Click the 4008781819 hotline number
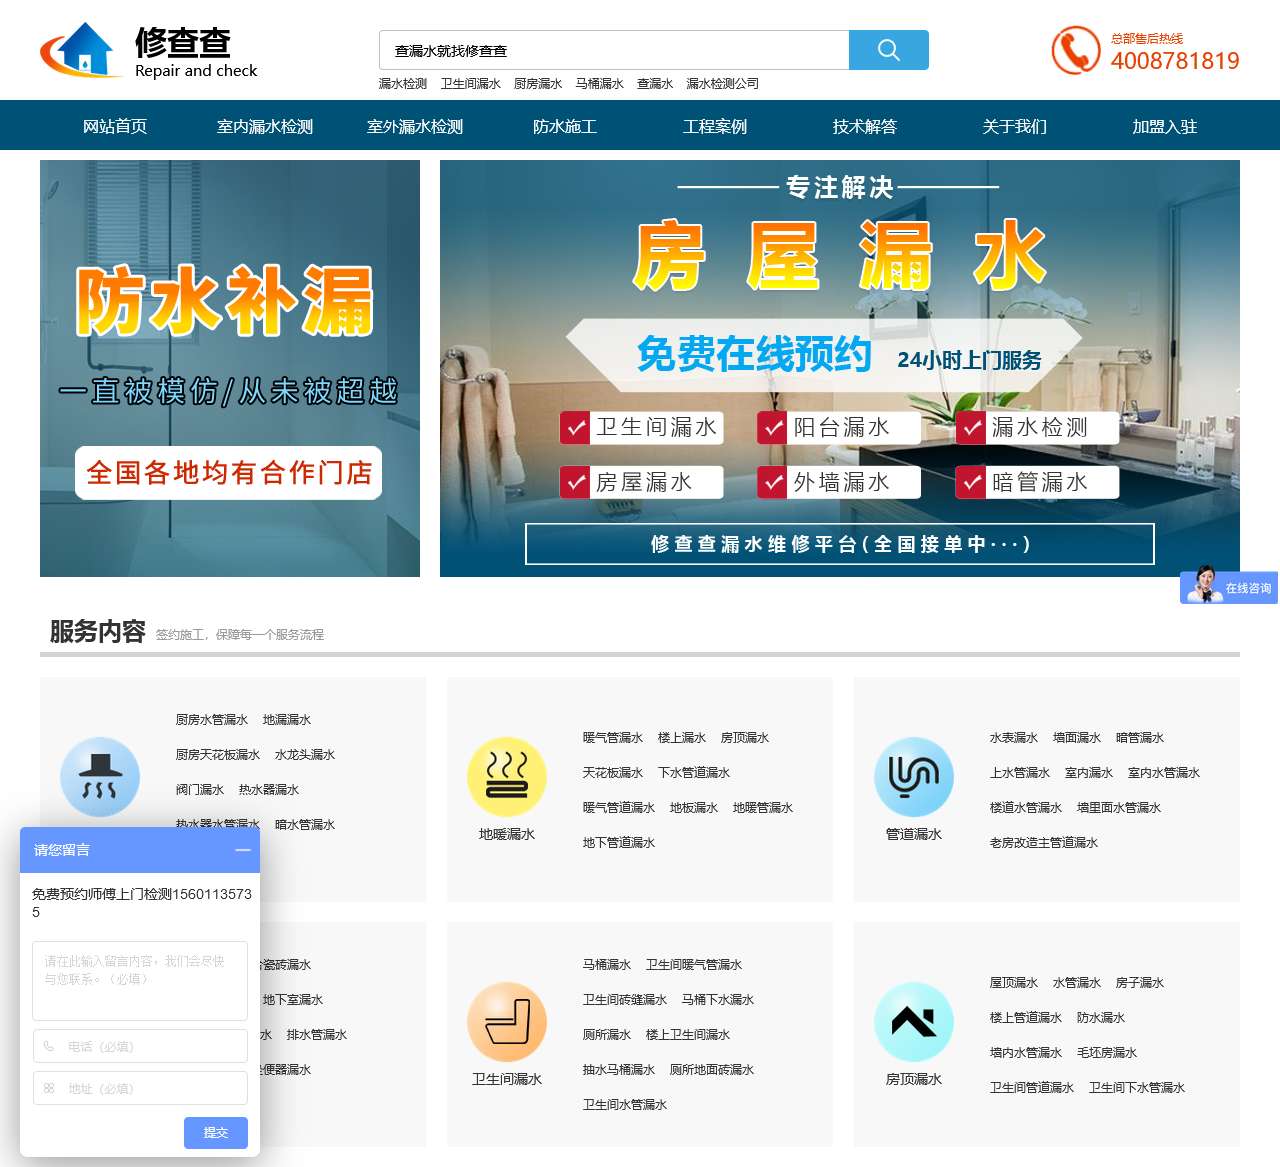1280x1167 pixels. pos(1175,61)
